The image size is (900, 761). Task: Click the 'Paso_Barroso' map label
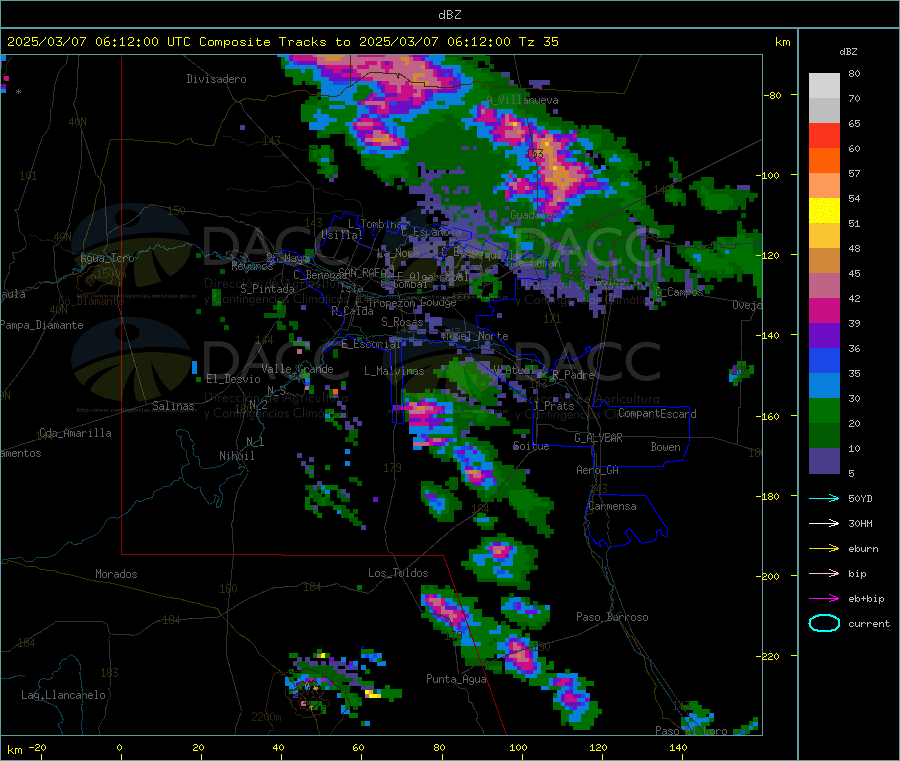click(612, 617)
